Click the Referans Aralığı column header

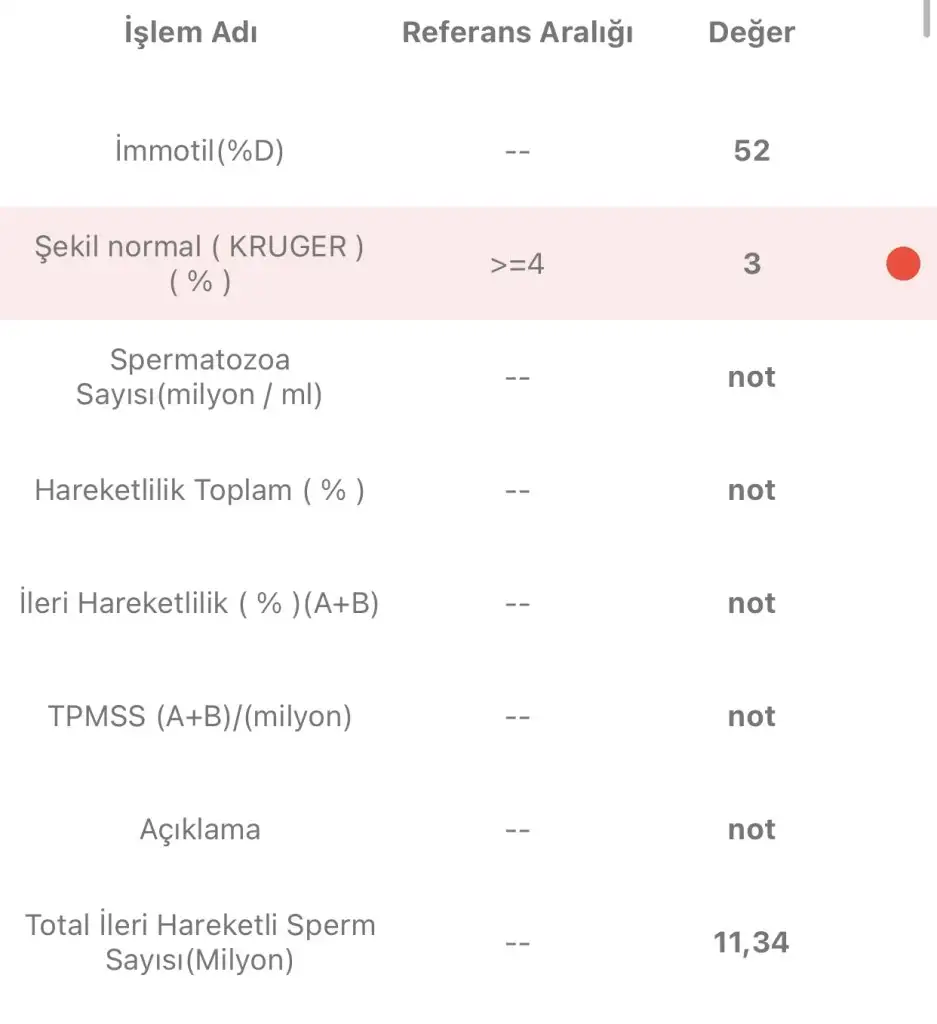517,33
